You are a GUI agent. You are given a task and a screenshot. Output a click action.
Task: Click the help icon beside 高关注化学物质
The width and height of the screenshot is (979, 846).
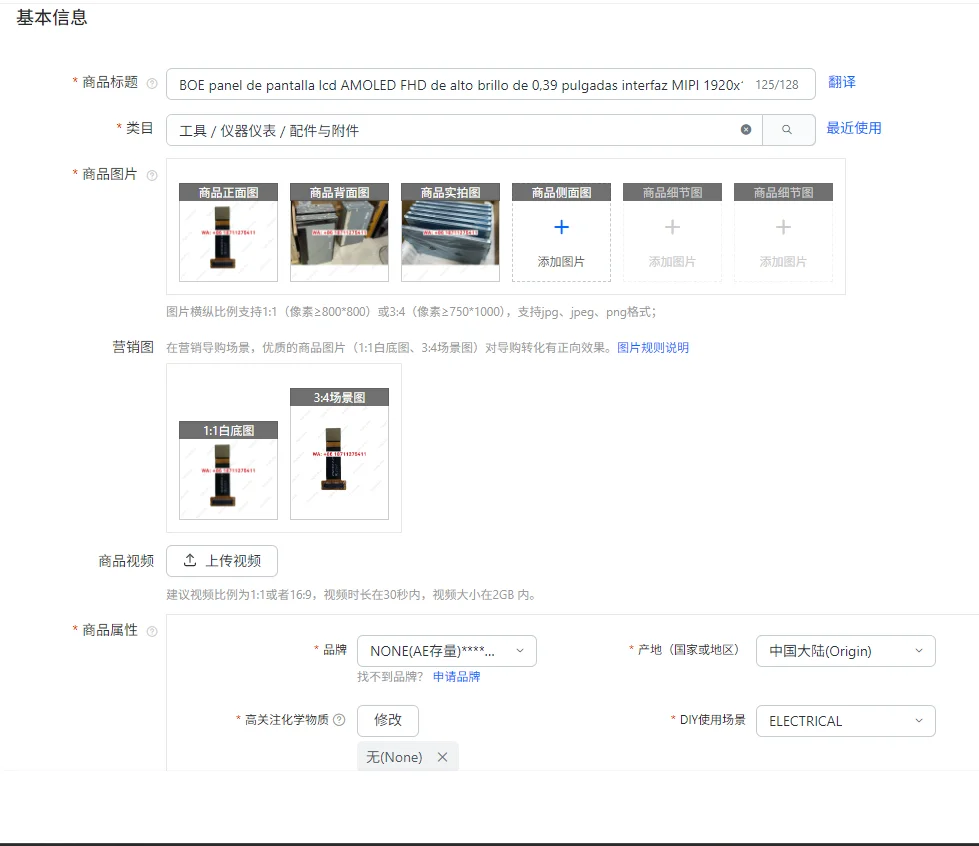pyautogui.click(x=339, y=720)
